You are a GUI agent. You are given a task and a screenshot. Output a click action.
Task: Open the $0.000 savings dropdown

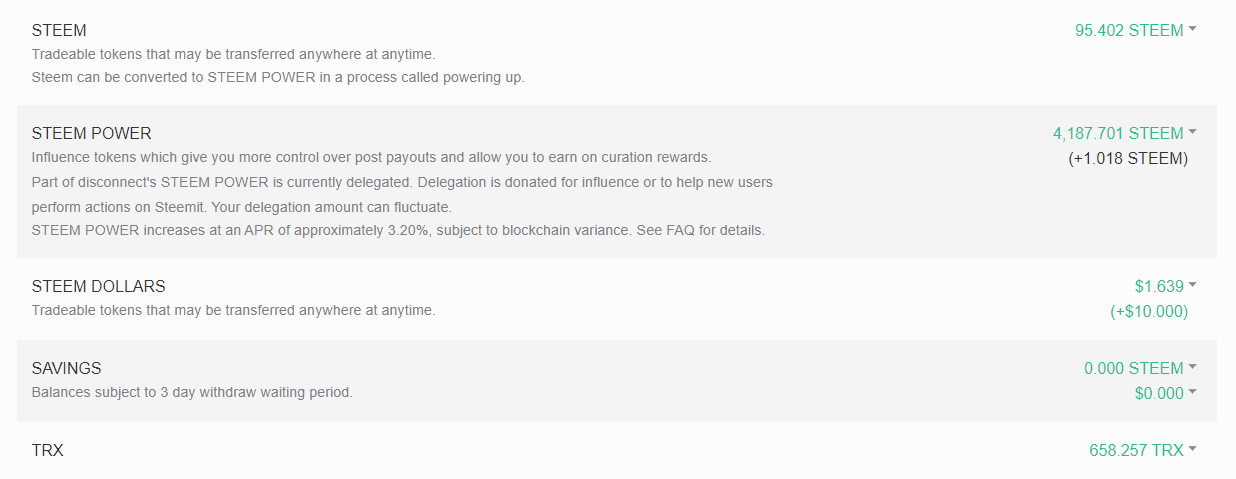click(x=1159, y=393)
